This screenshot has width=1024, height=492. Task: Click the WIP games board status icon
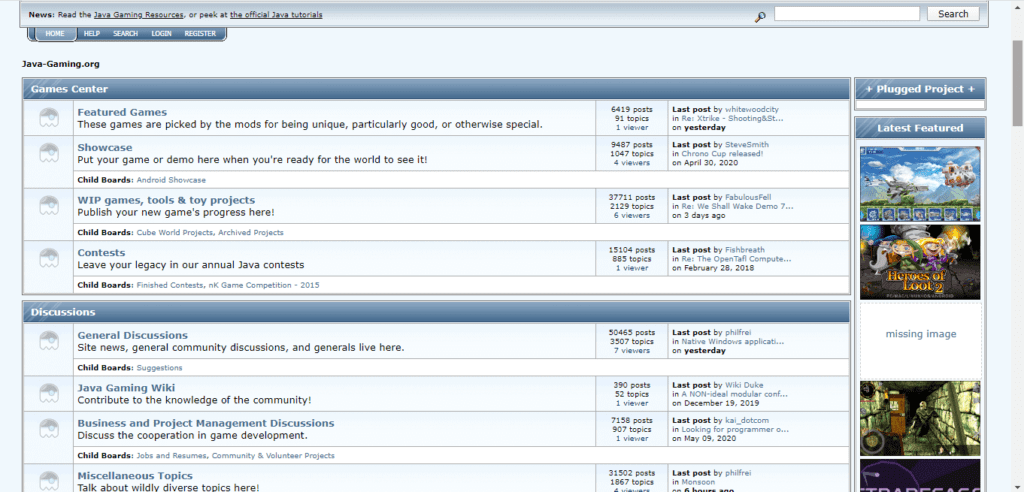pos(48,206)
